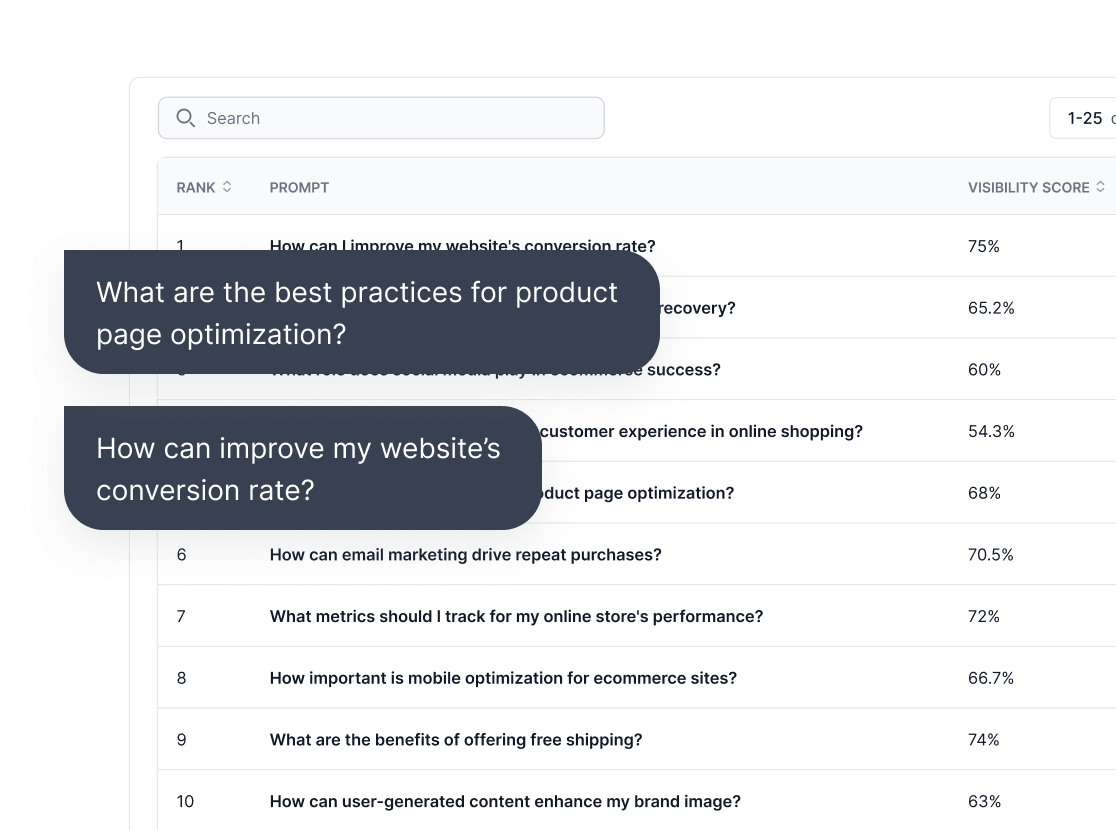Click the 75% visibility score
The height and width of the screenshot is (830, 1116).
[984, 246]
